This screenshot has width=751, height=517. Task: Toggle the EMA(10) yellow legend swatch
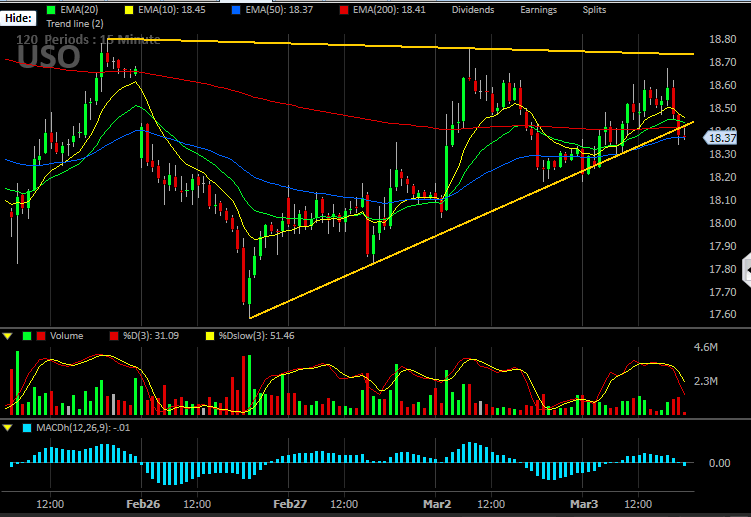point(129,10)
